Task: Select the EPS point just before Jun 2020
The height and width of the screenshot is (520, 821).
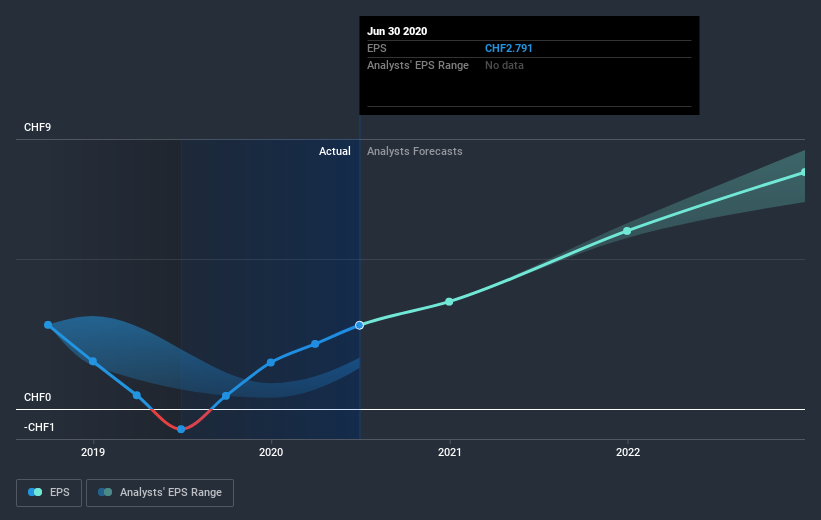Action: 315,344
